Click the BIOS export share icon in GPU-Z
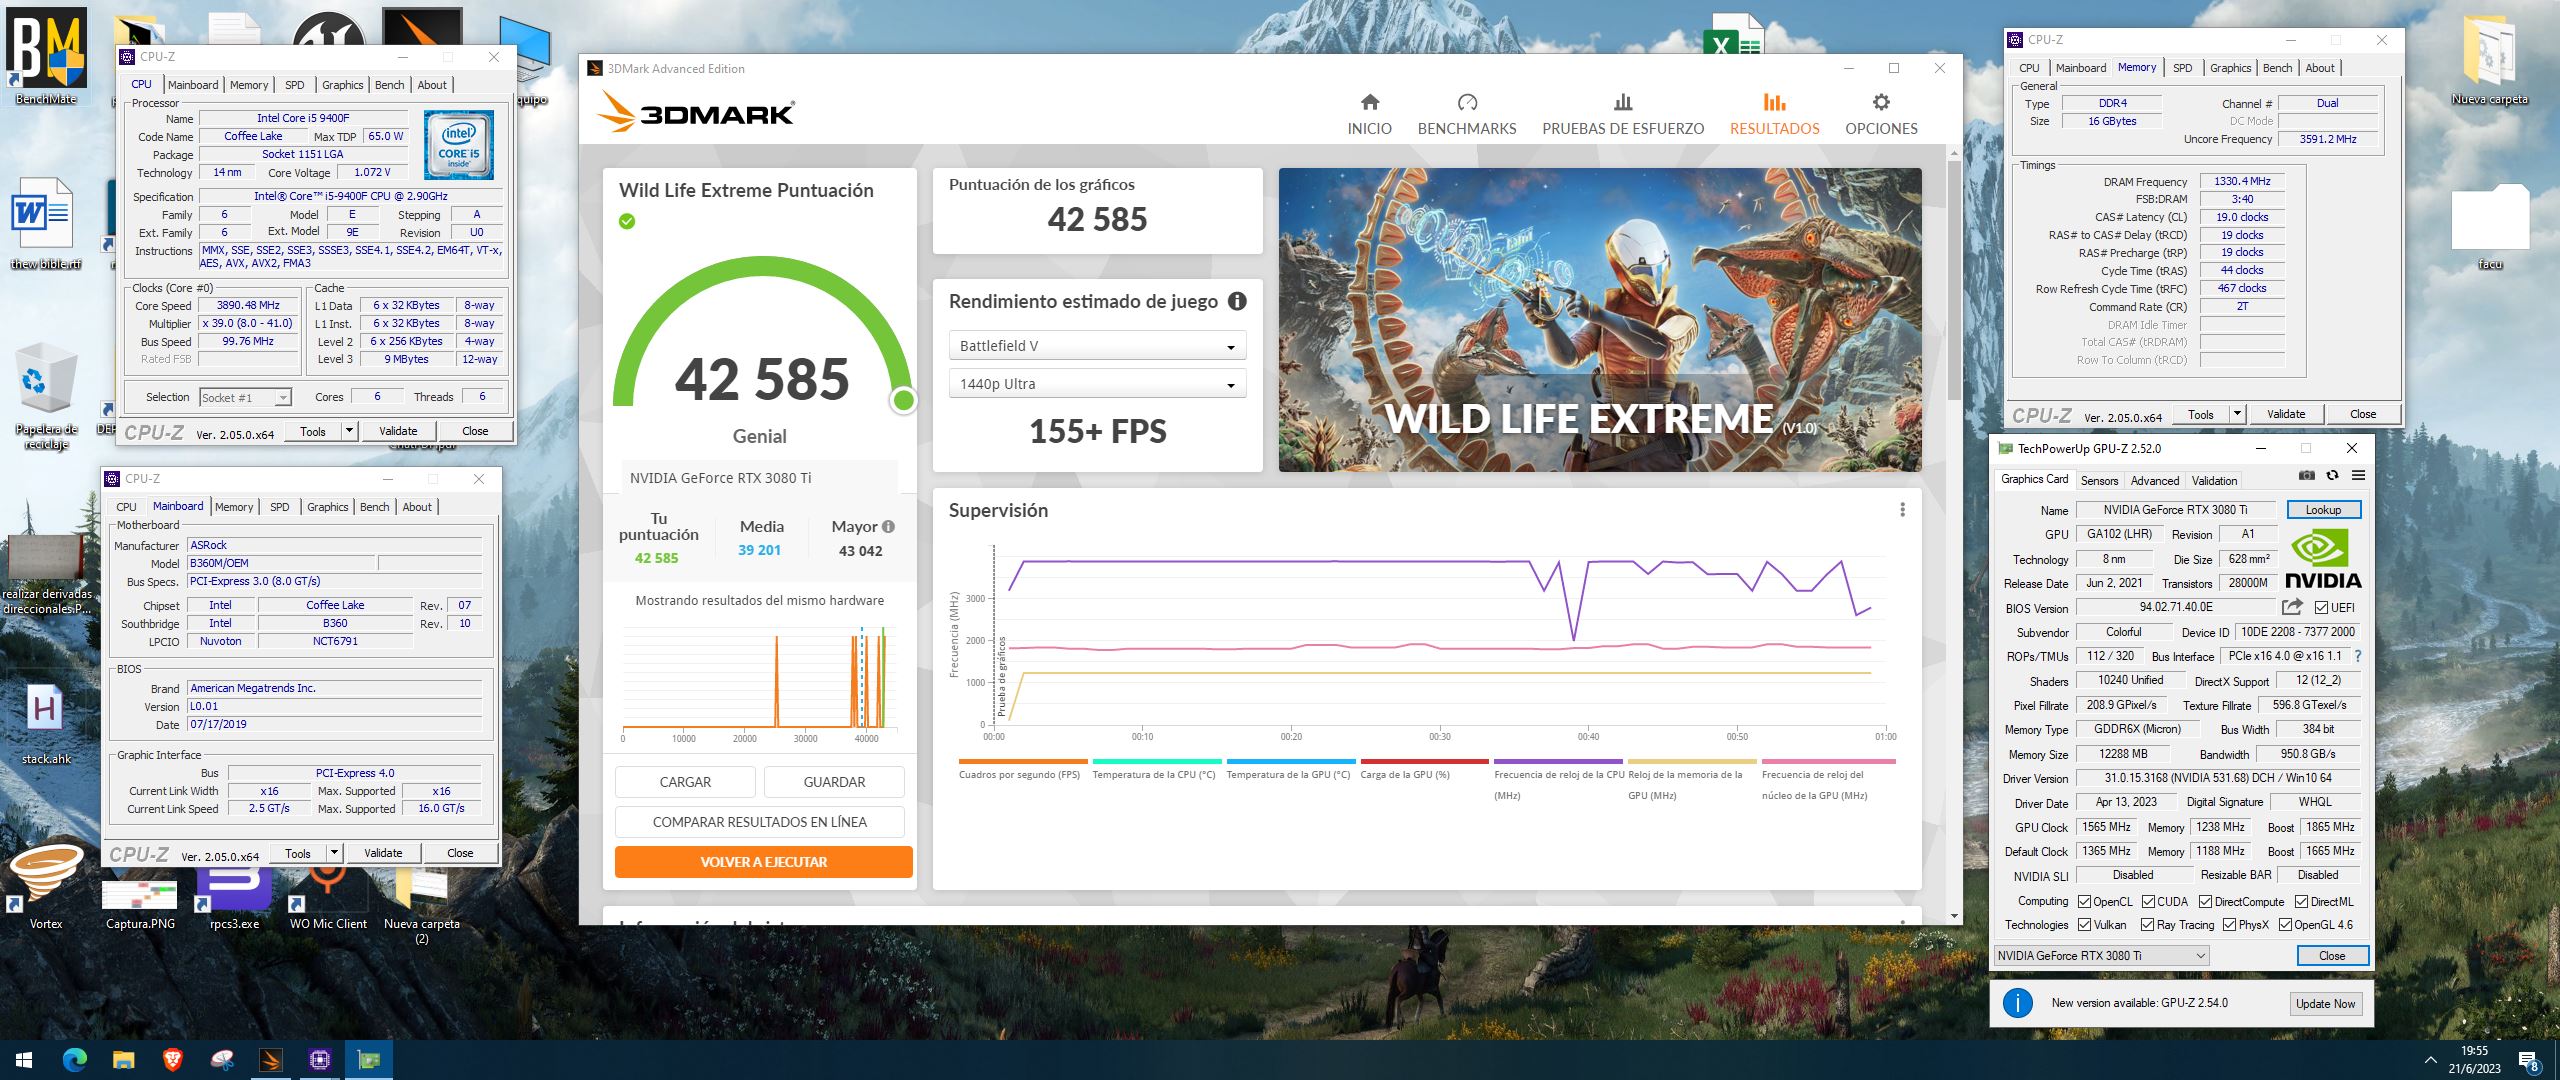Viewport: 2560px width, 1080px height. tap(2293, 607)
